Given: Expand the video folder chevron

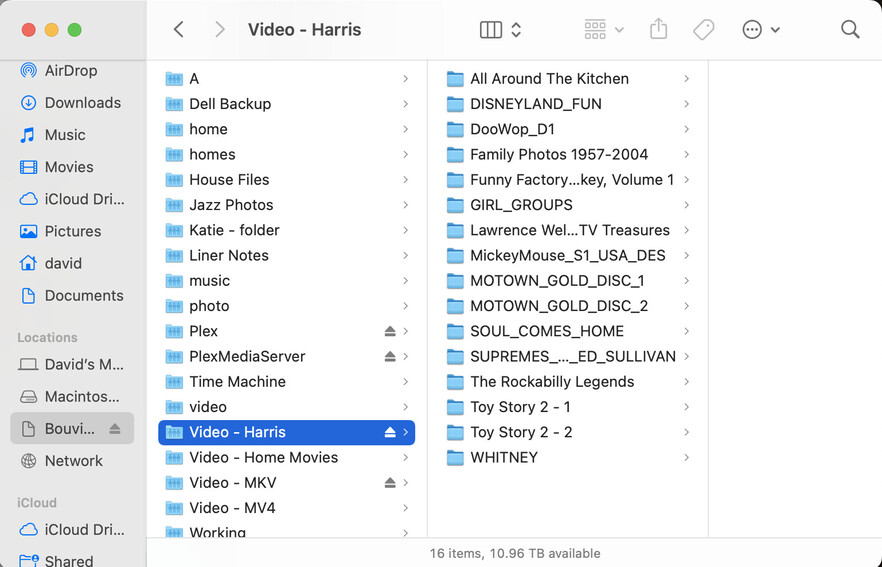Looking at the screenshot, I should [x=406, y=407].
